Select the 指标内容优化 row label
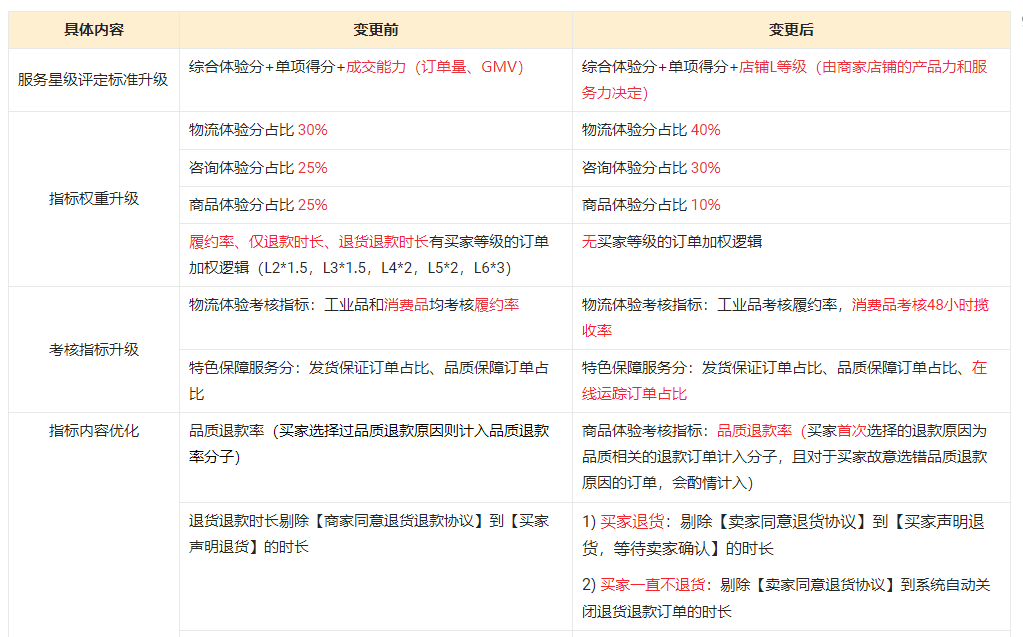The height and width of the screenshot is (637, 1023). click(94, 431)
